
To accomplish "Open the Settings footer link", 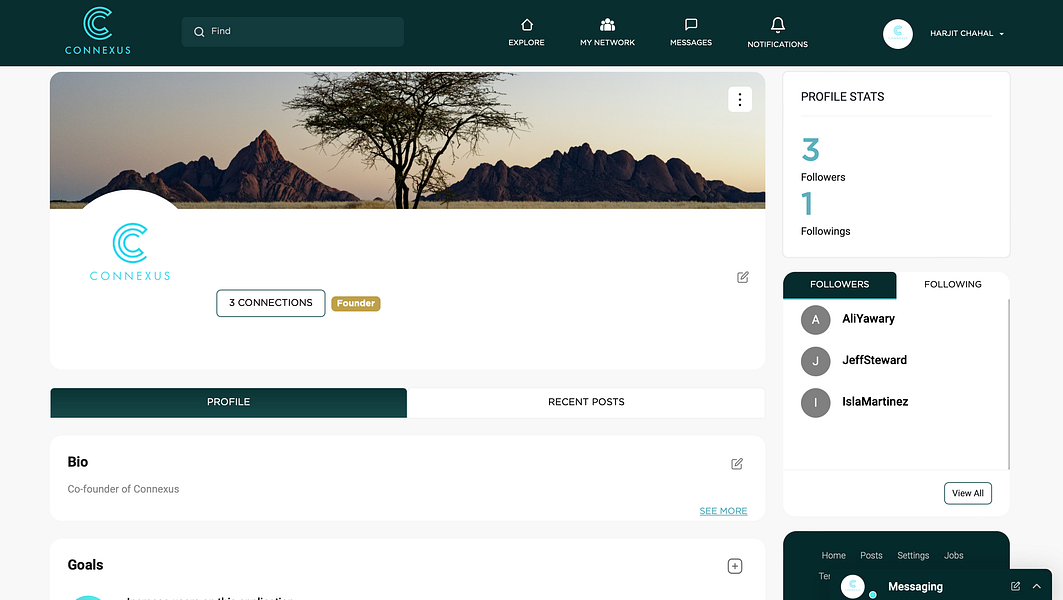I will pos(912,555).
